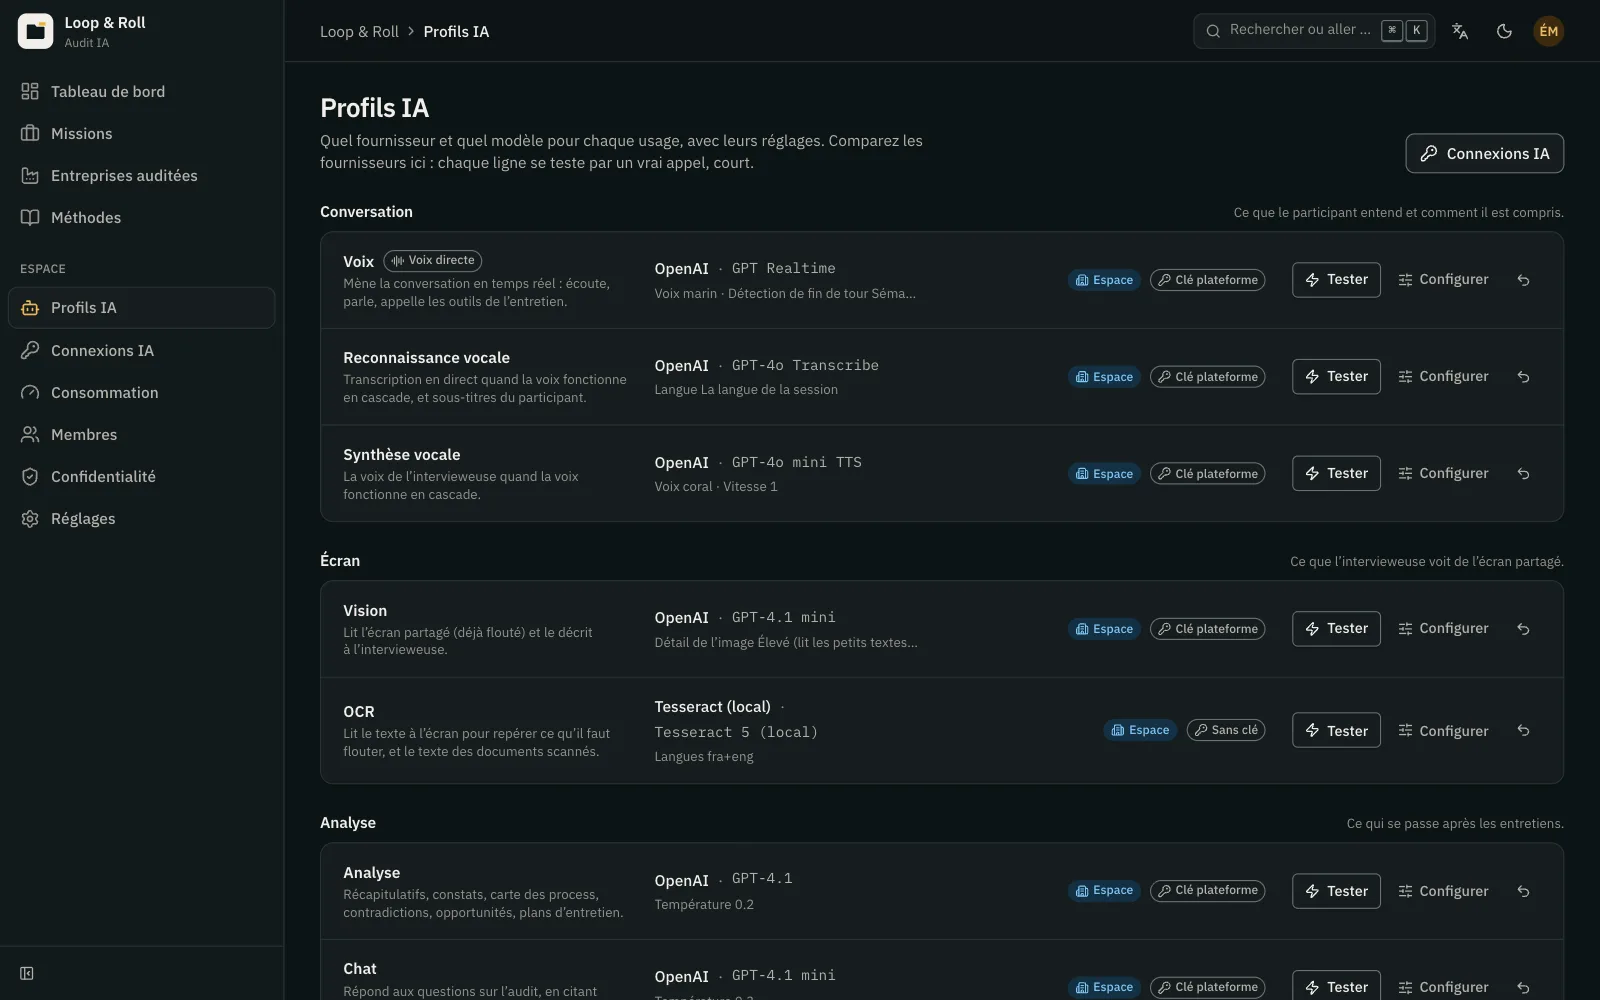Open Connexions IA sidebar item
The width and height of the screenshot is (1600, 1000).
141,350
